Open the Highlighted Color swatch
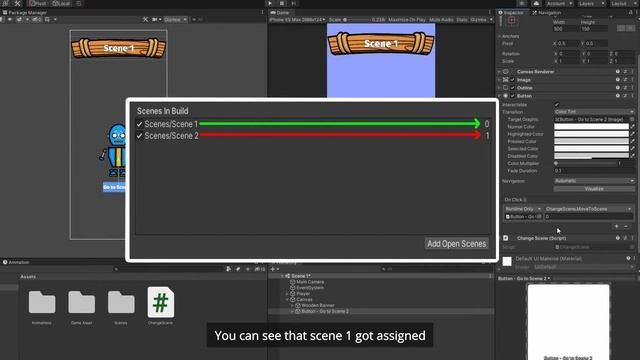The image size is (640, 360). point(591,134)
